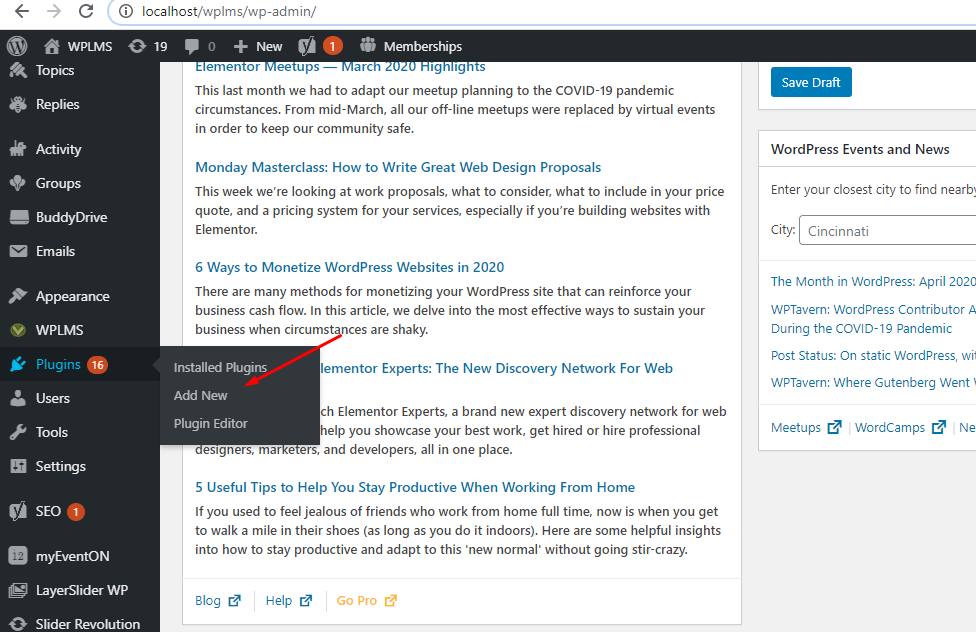Click the site info icon in address bar
Screen dimensions: 976x632
(126, 11)
